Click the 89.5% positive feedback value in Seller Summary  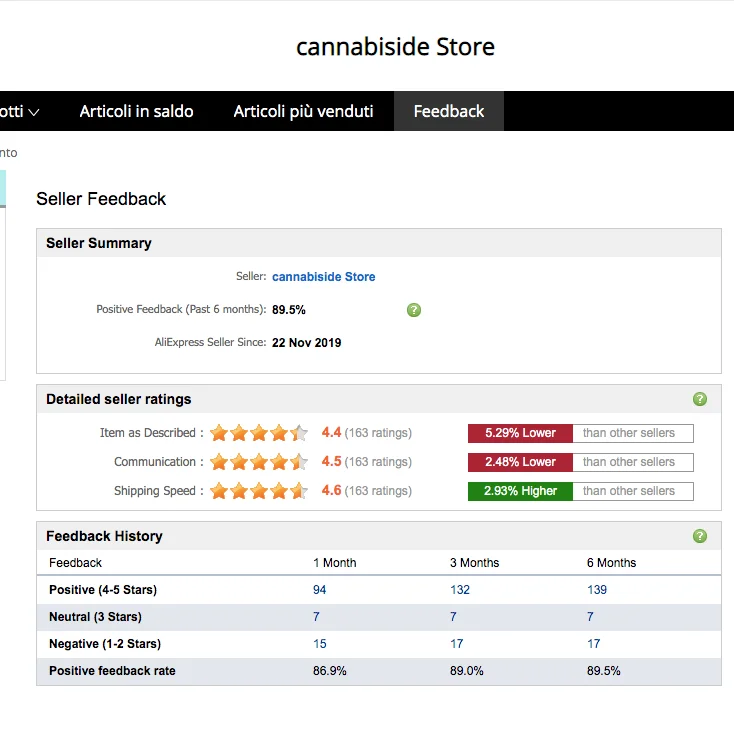coord(289,310)
